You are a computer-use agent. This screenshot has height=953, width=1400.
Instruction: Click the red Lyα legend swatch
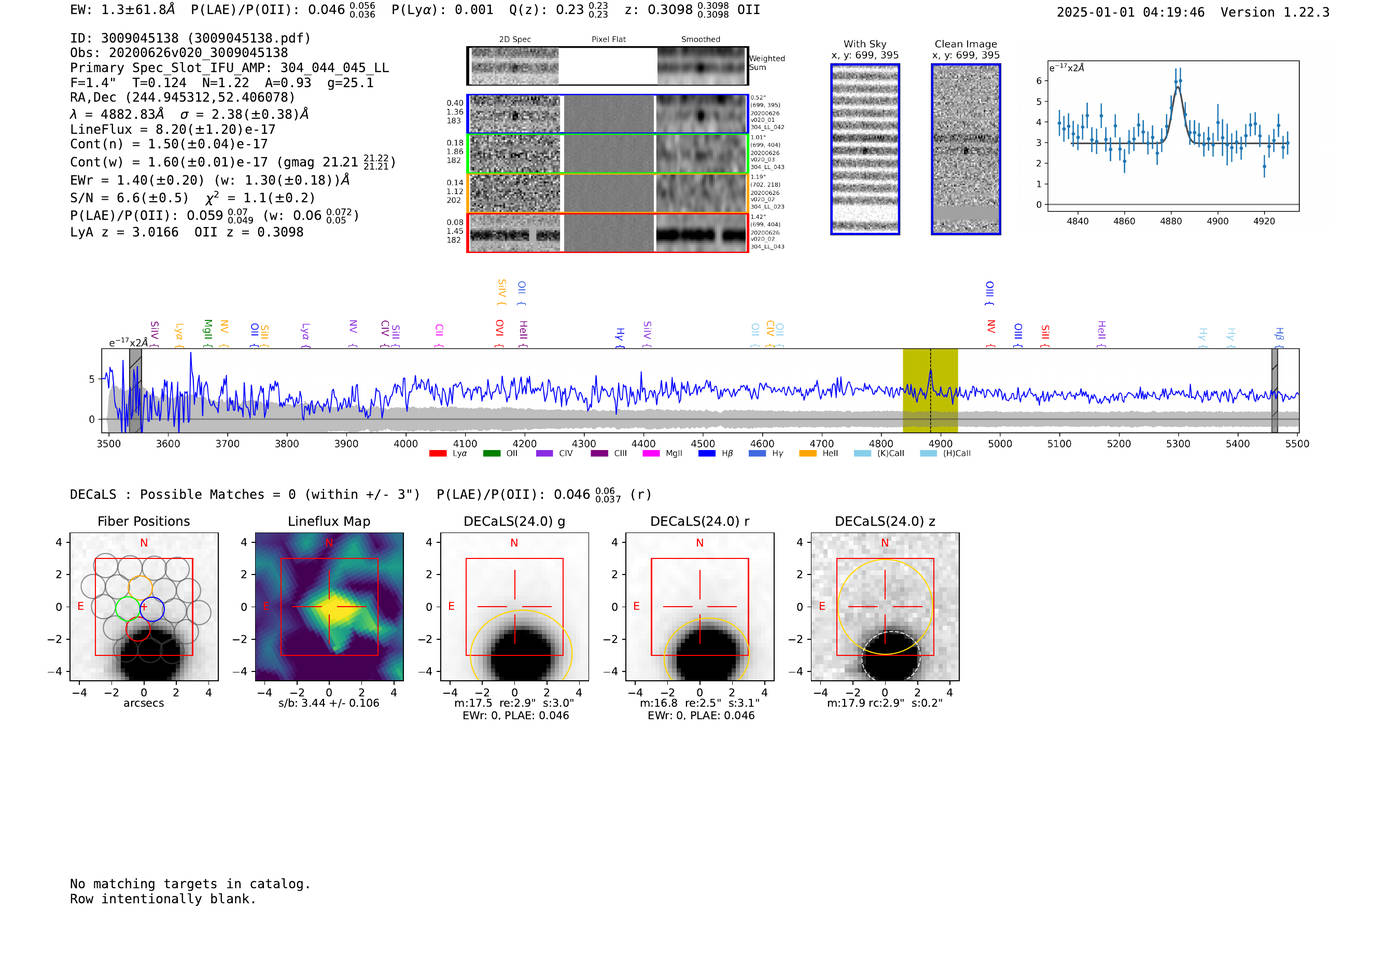pos(437,454)
